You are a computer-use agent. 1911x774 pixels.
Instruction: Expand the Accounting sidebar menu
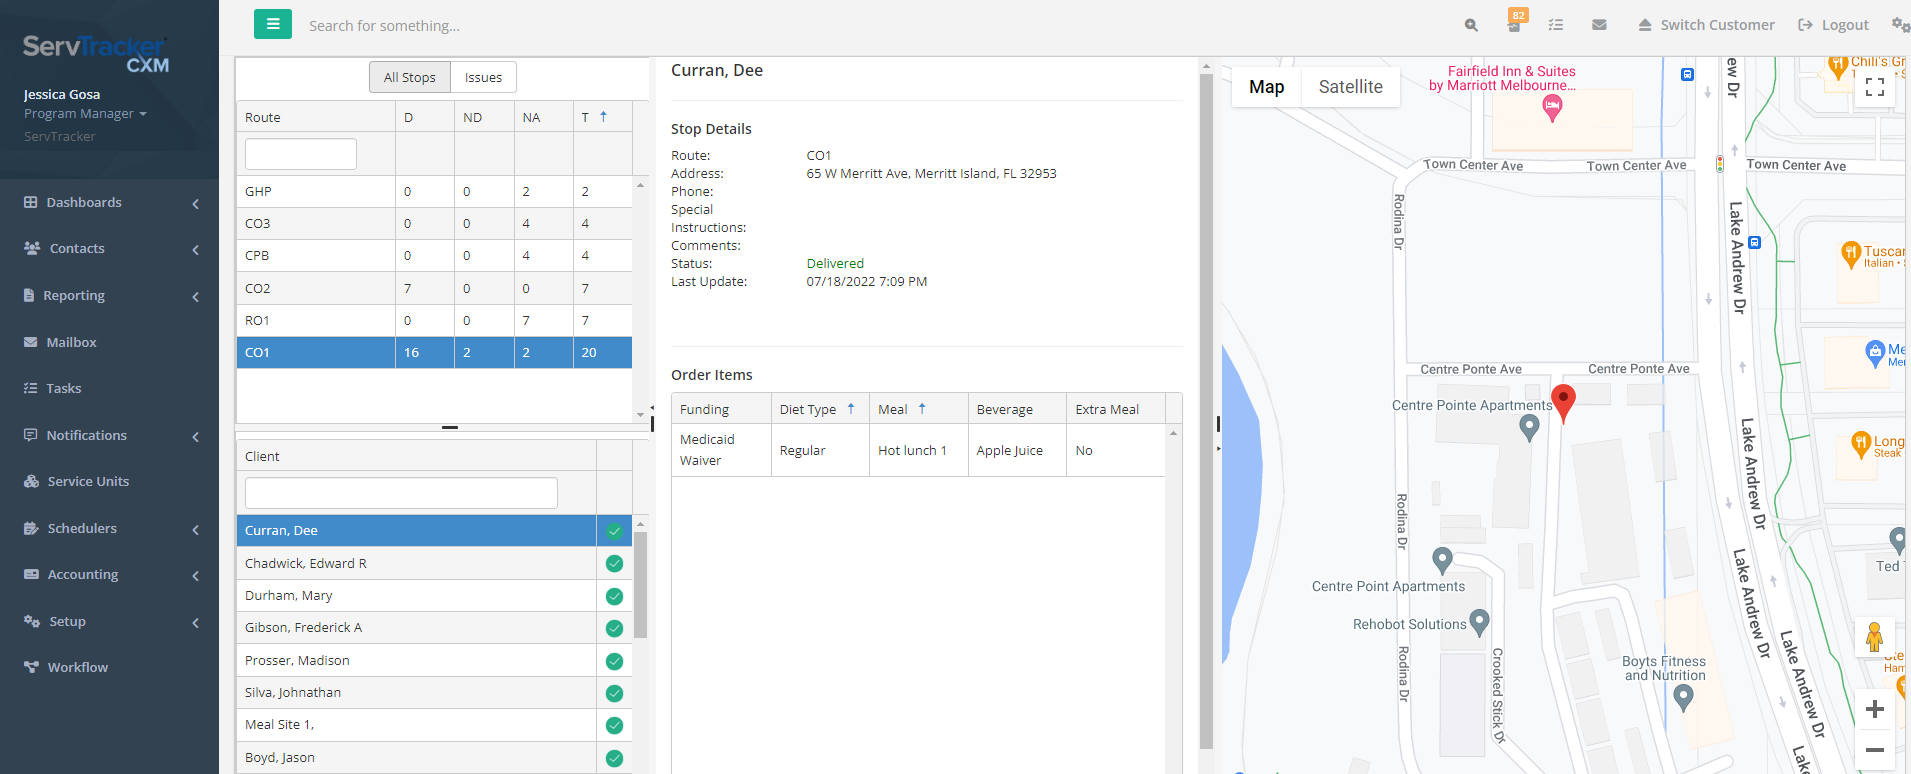click(x=109, y=574)
